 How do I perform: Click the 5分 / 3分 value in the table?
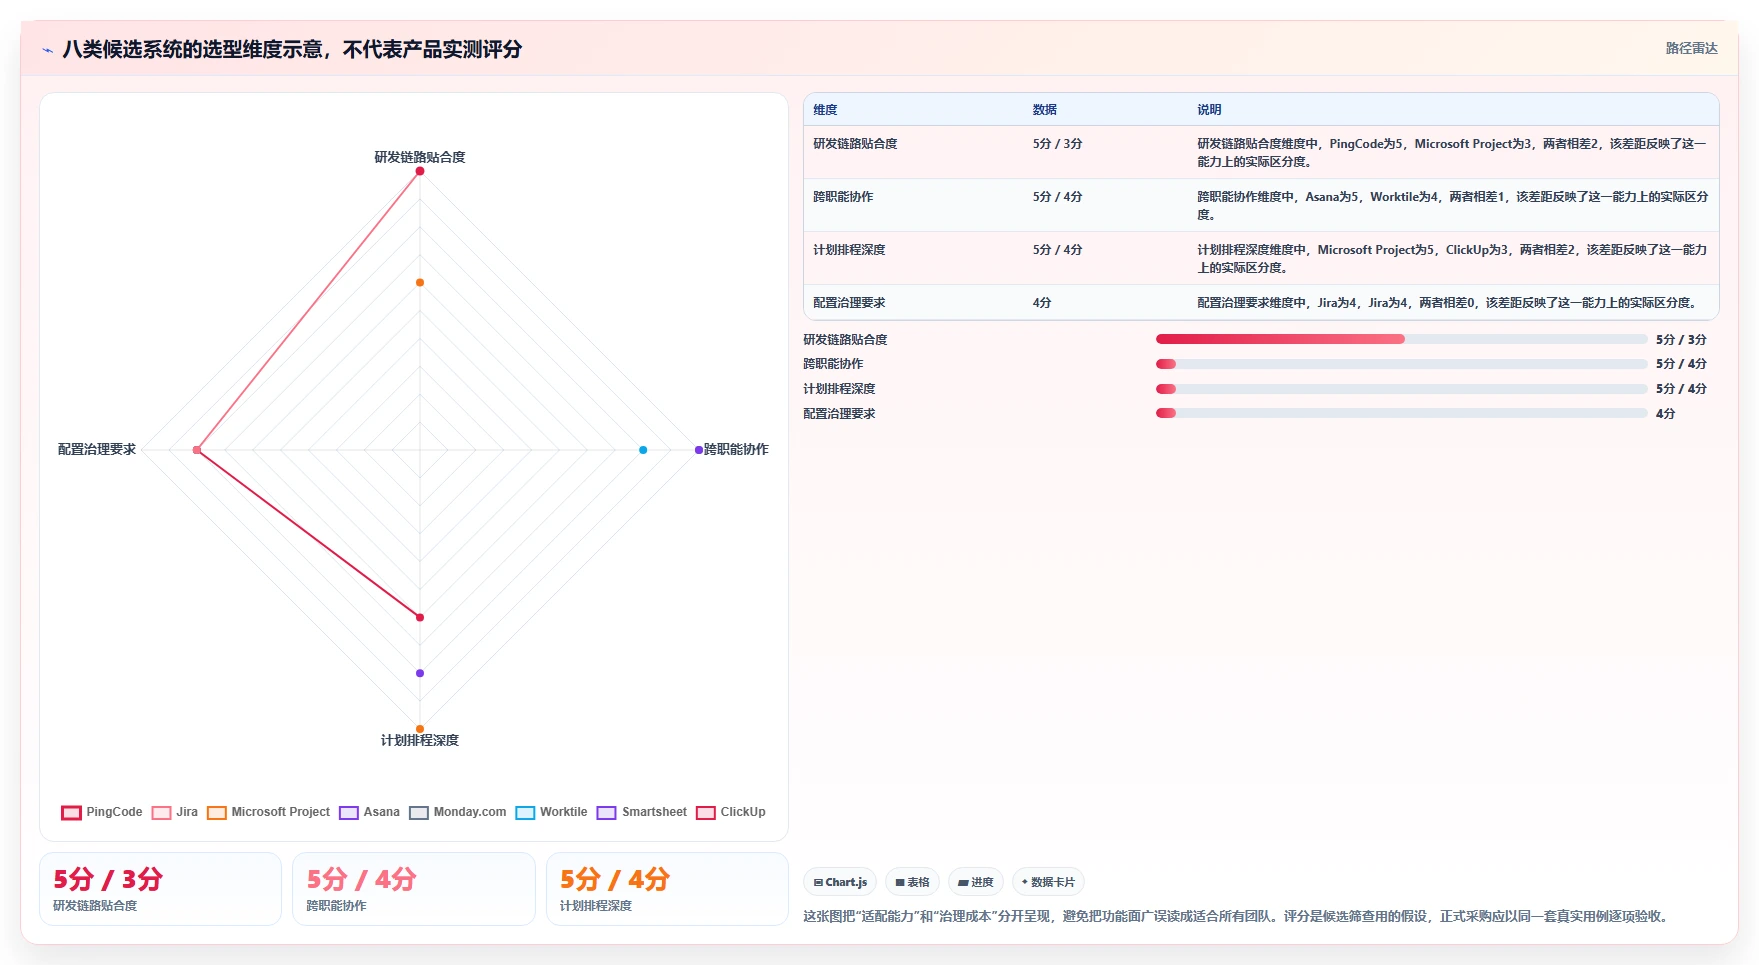click(x=1057, y=144)
